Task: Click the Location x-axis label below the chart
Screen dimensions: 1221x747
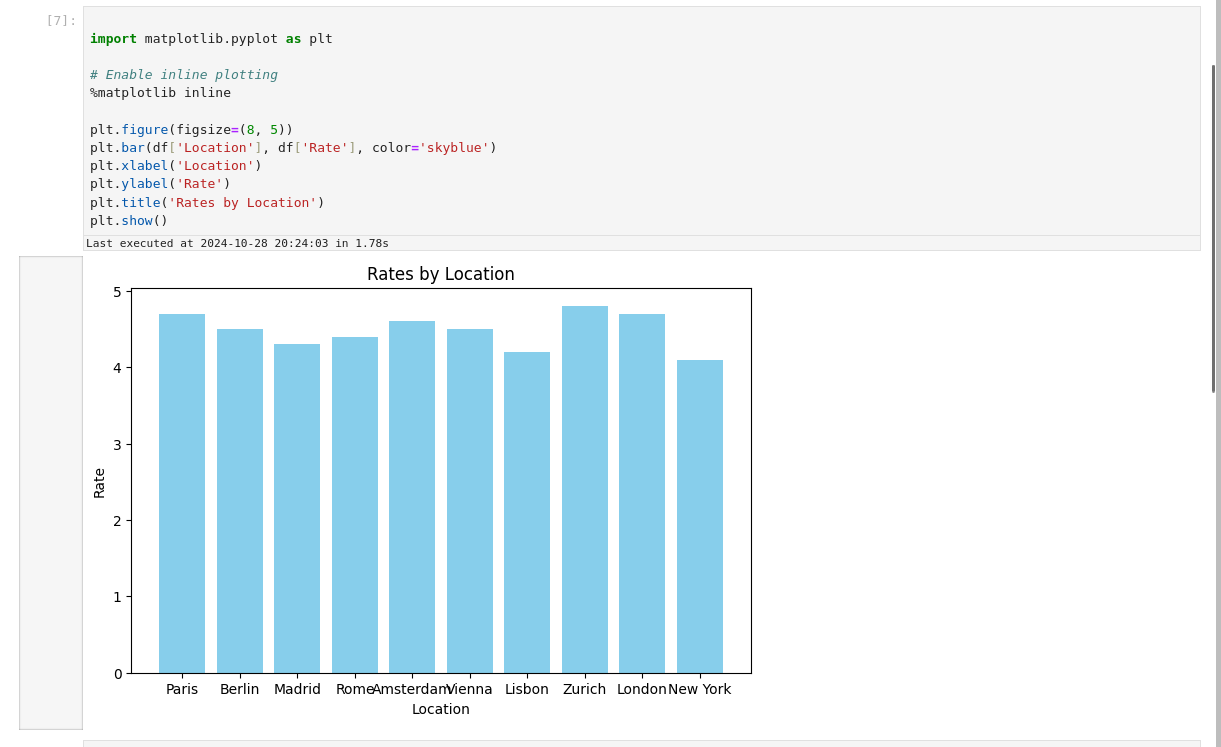Action: click(x=440, y=710)
